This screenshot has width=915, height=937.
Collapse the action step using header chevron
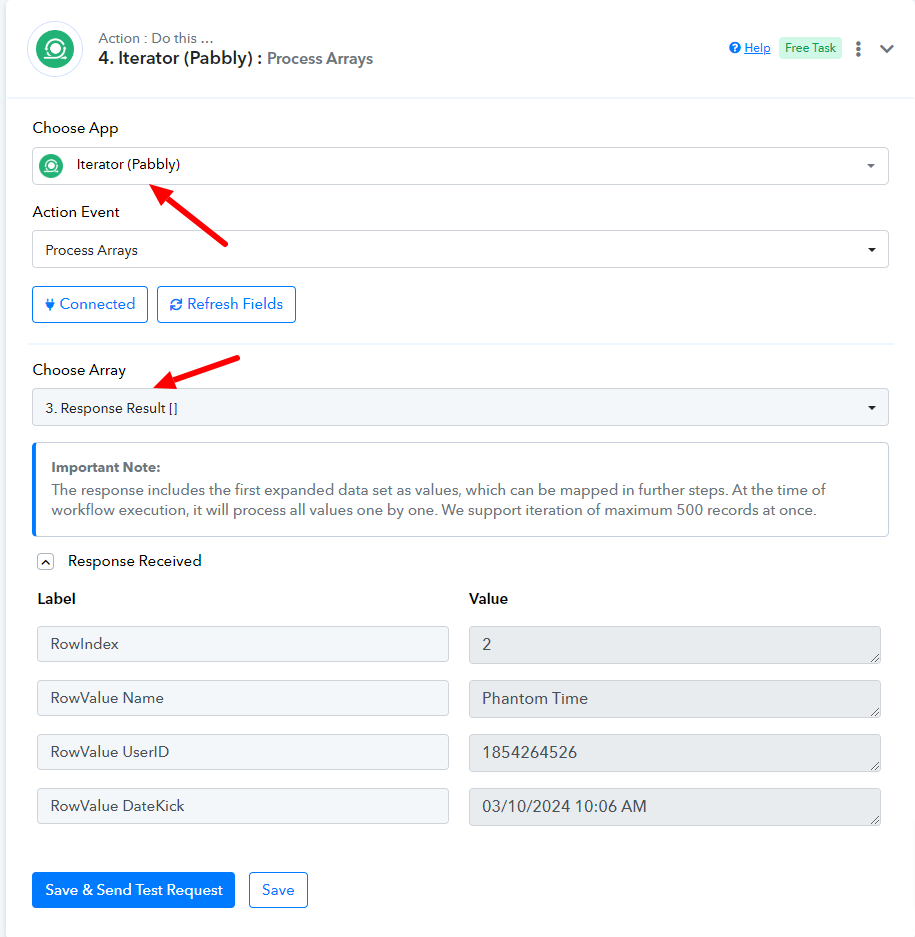click(x=887, y=48)
